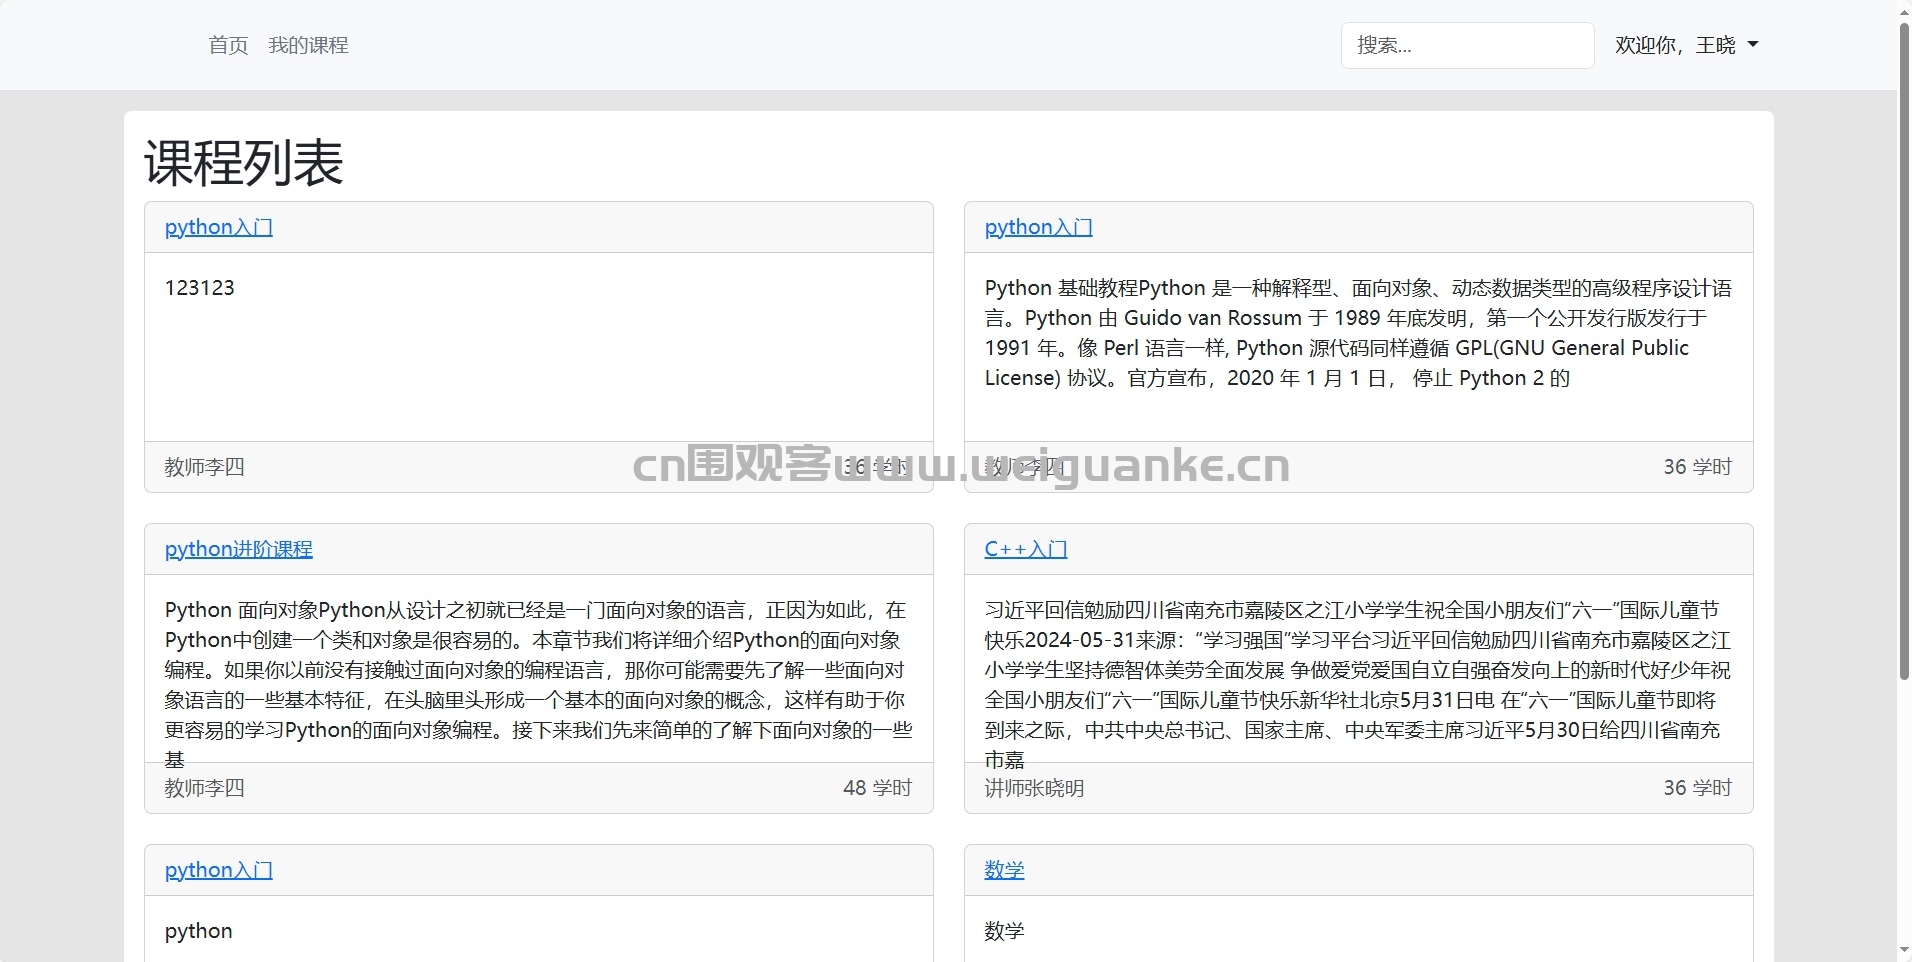Click the dropdown caret beside 欢迎你，王晓

click(1752, 45)
